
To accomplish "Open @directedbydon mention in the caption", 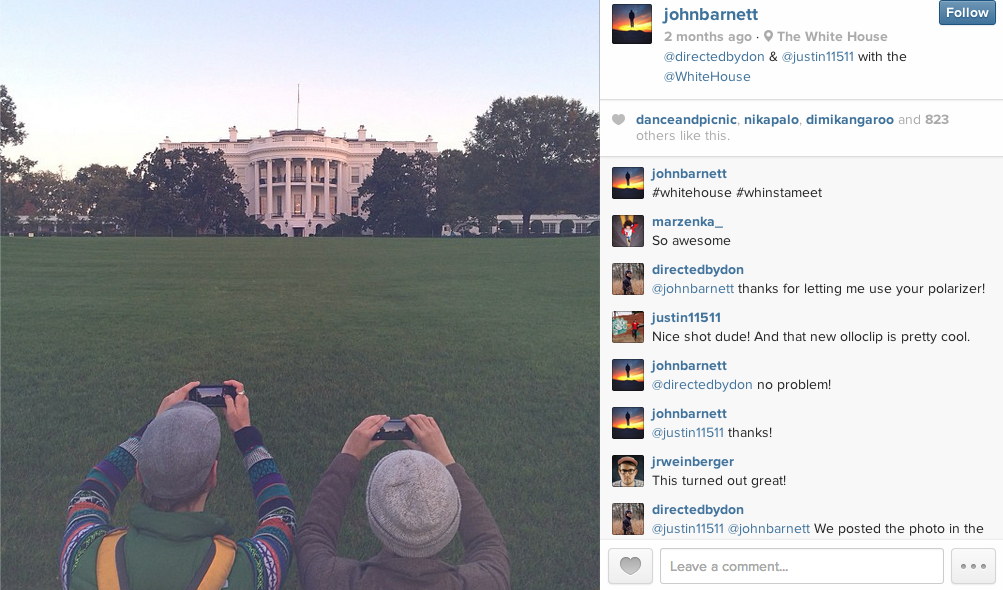I will [x=714, y=56].
